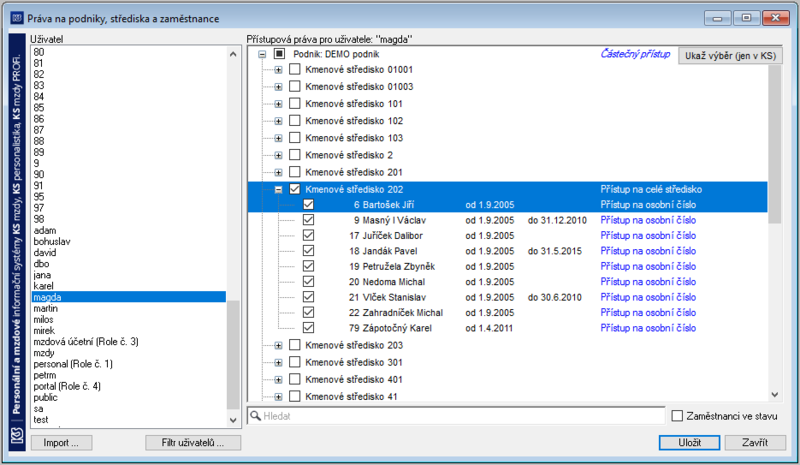Click Ukaž výběr (jen v KS) button

tap(730, 56)
